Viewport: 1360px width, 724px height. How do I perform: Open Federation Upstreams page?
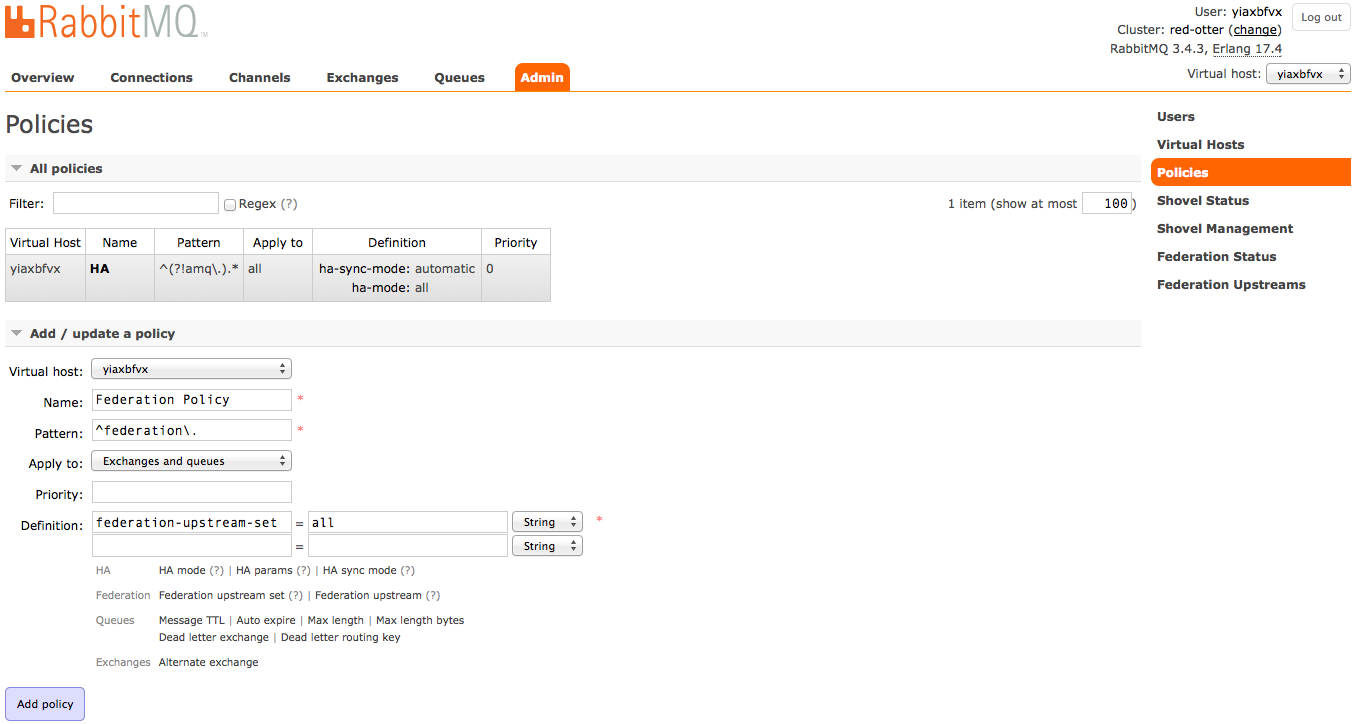click(x=1231, y=284)
